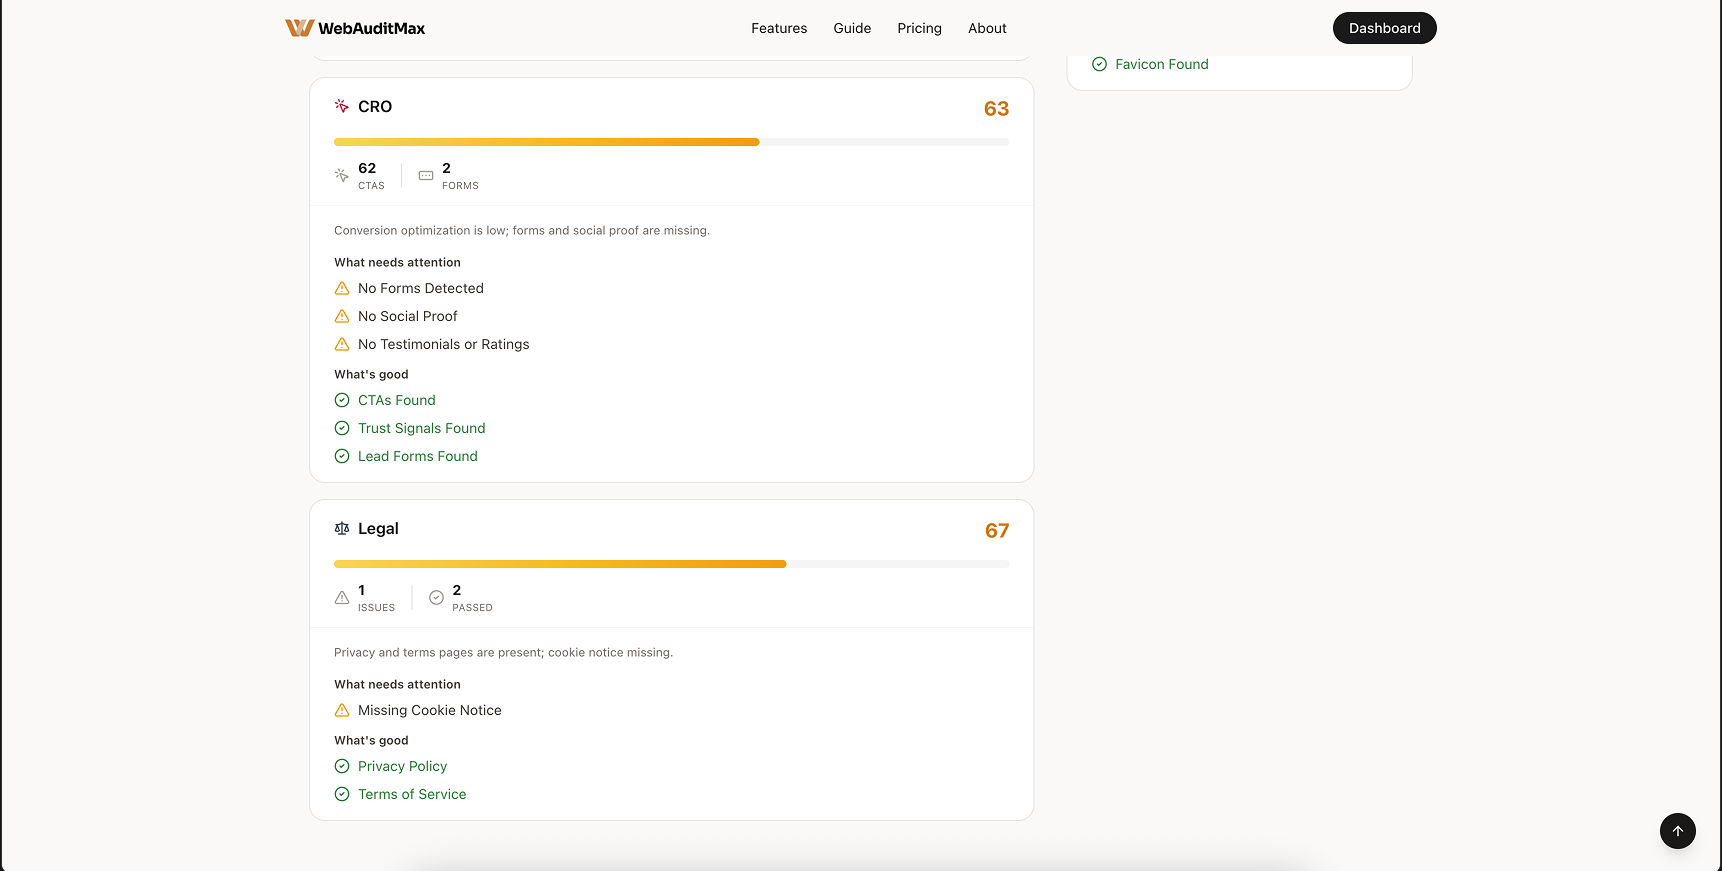
Task: Click warning icon beside No Forms Detected
Action: (x=342, y=288)
